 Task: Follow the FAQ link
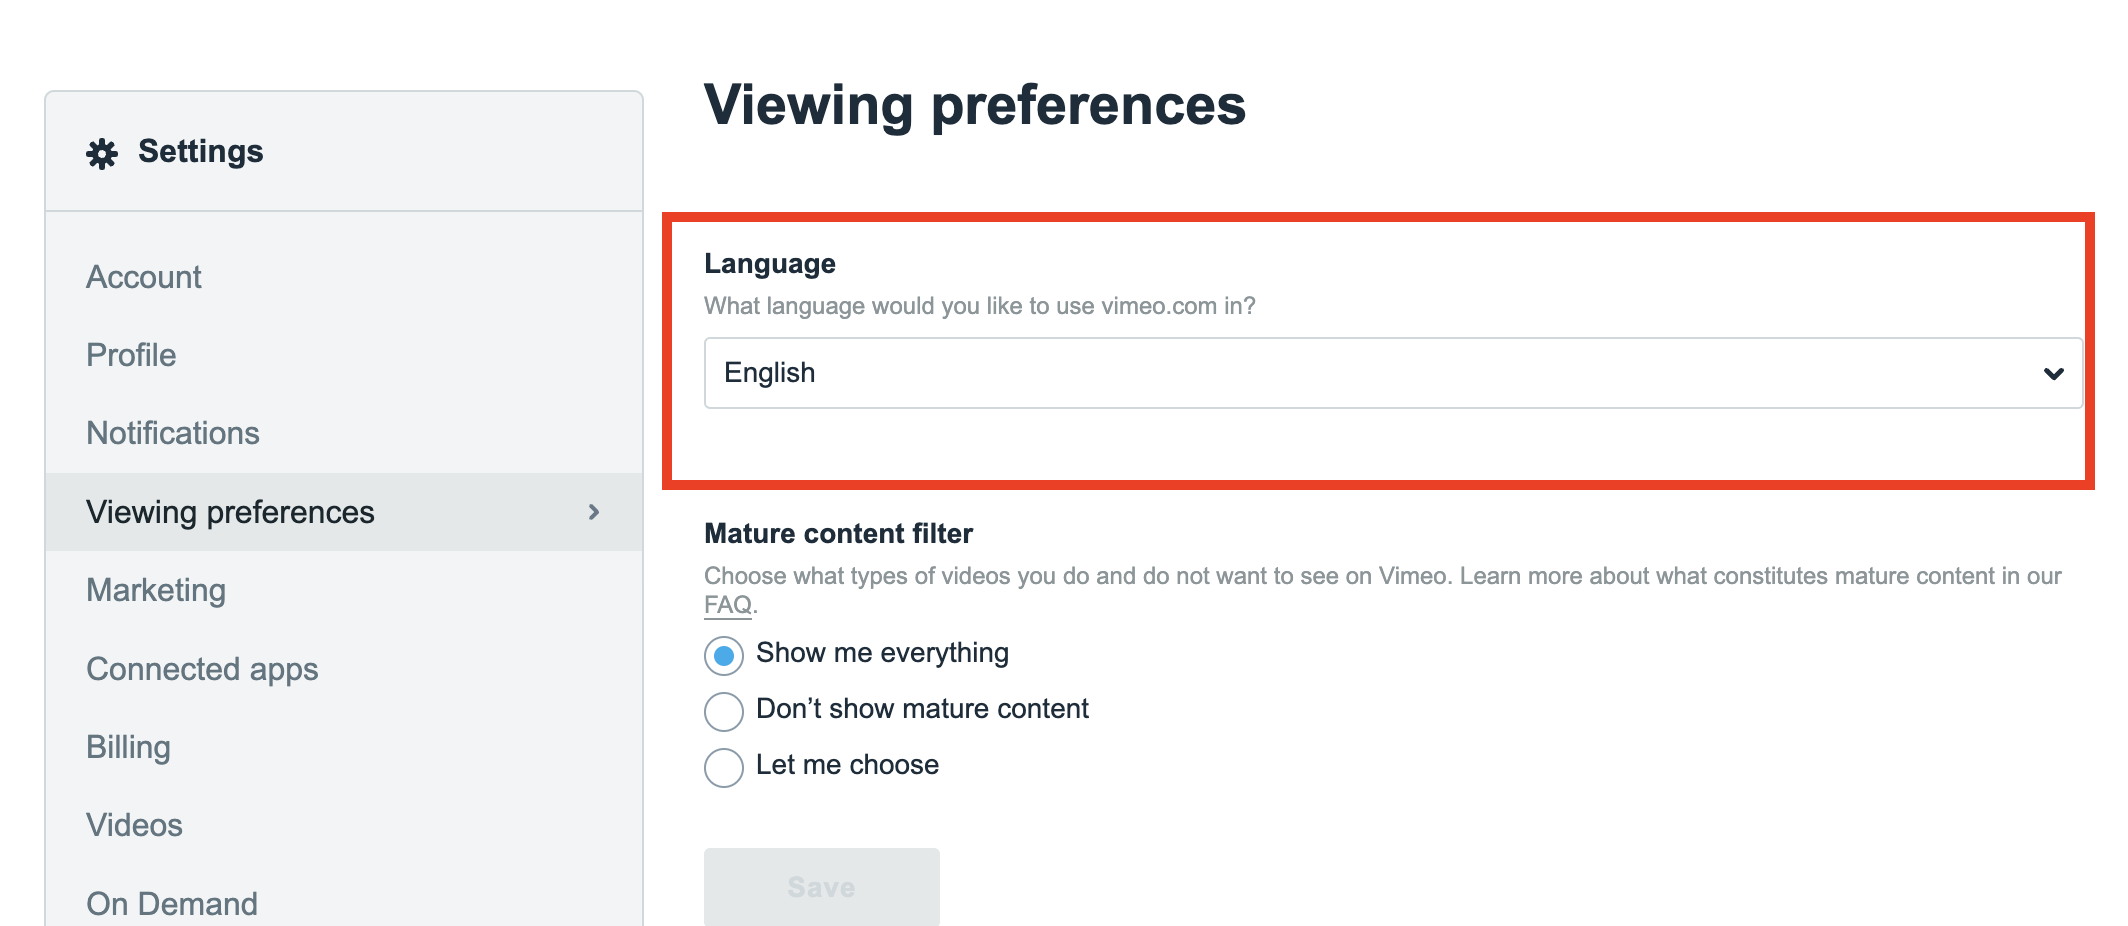point(727,605)
